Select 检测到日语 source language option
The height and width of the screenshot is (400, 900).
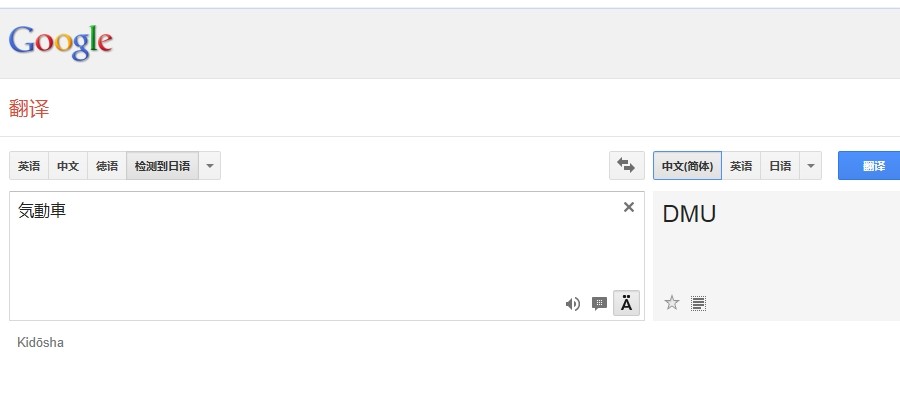162,166
